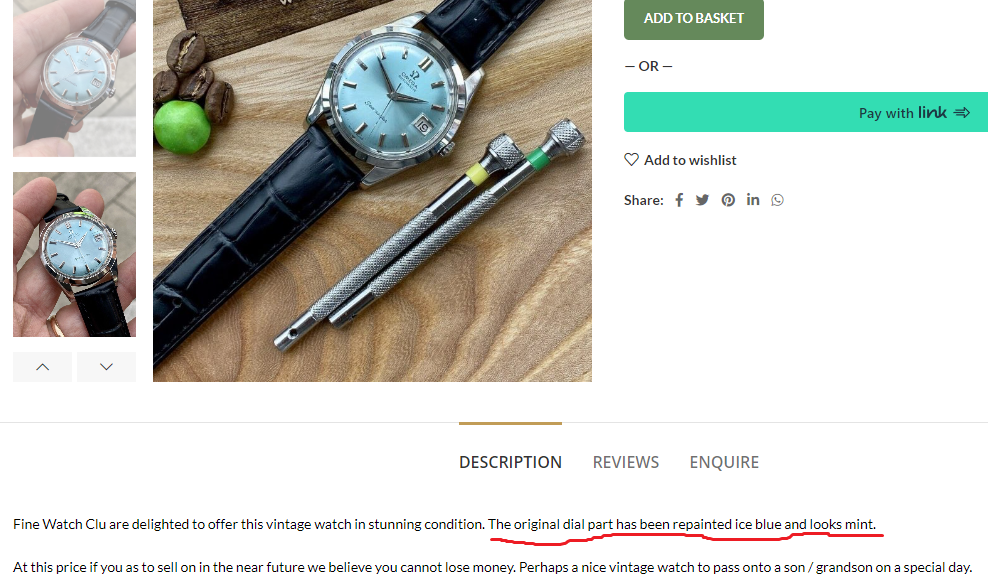The image size is (988, 586).
Task: Show next thumbnails with down chevron
Action: 106,367
